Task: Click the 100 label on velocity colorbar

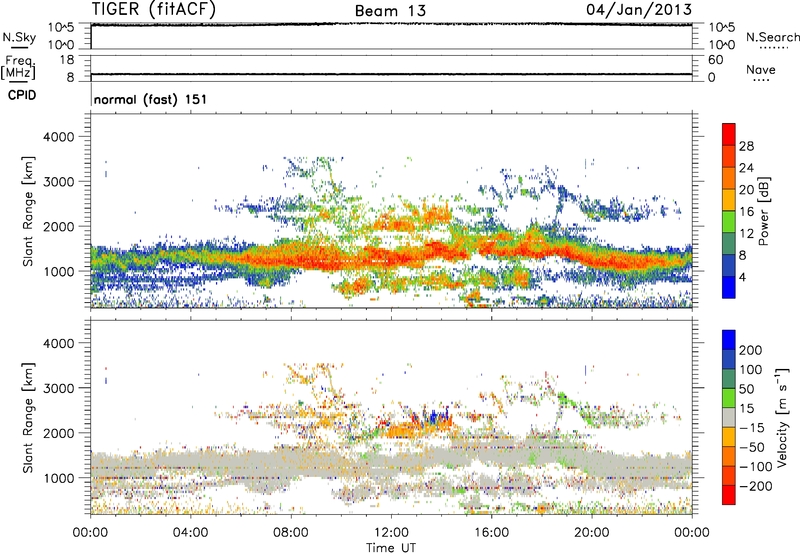Action: 751,369
